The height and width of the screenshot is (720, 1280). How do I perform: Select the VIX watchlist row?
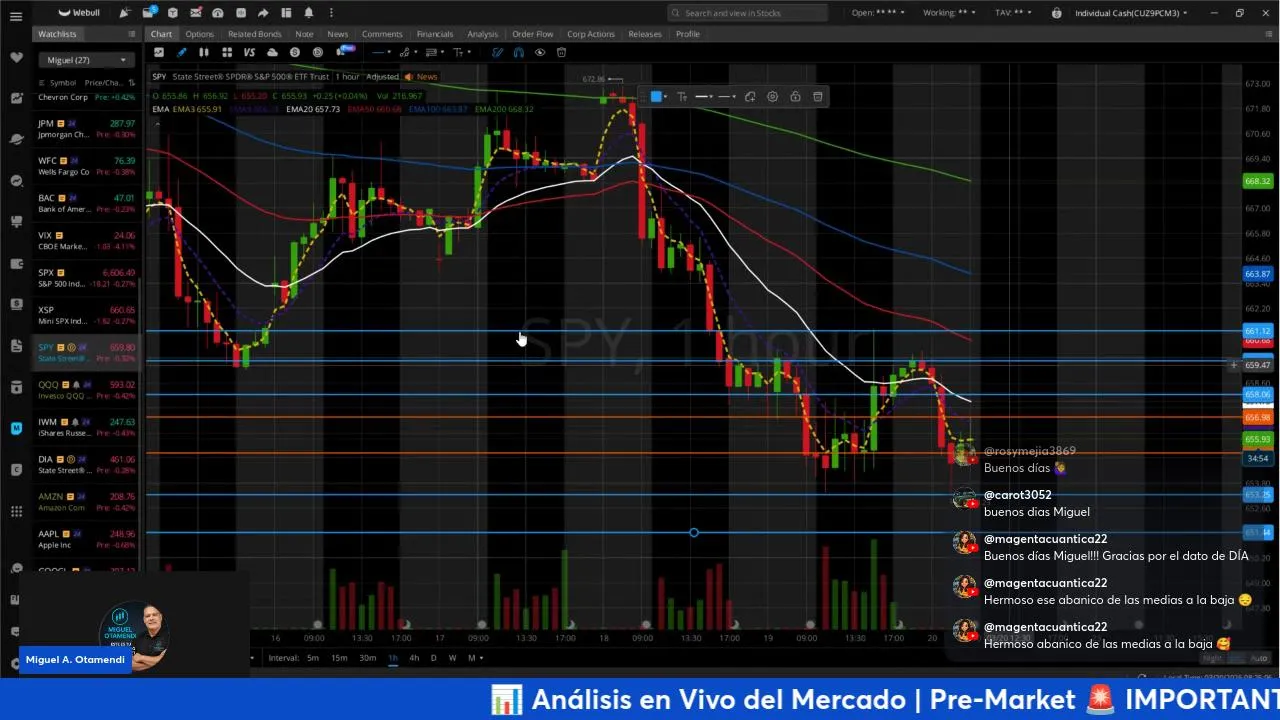tap(86, 241)
